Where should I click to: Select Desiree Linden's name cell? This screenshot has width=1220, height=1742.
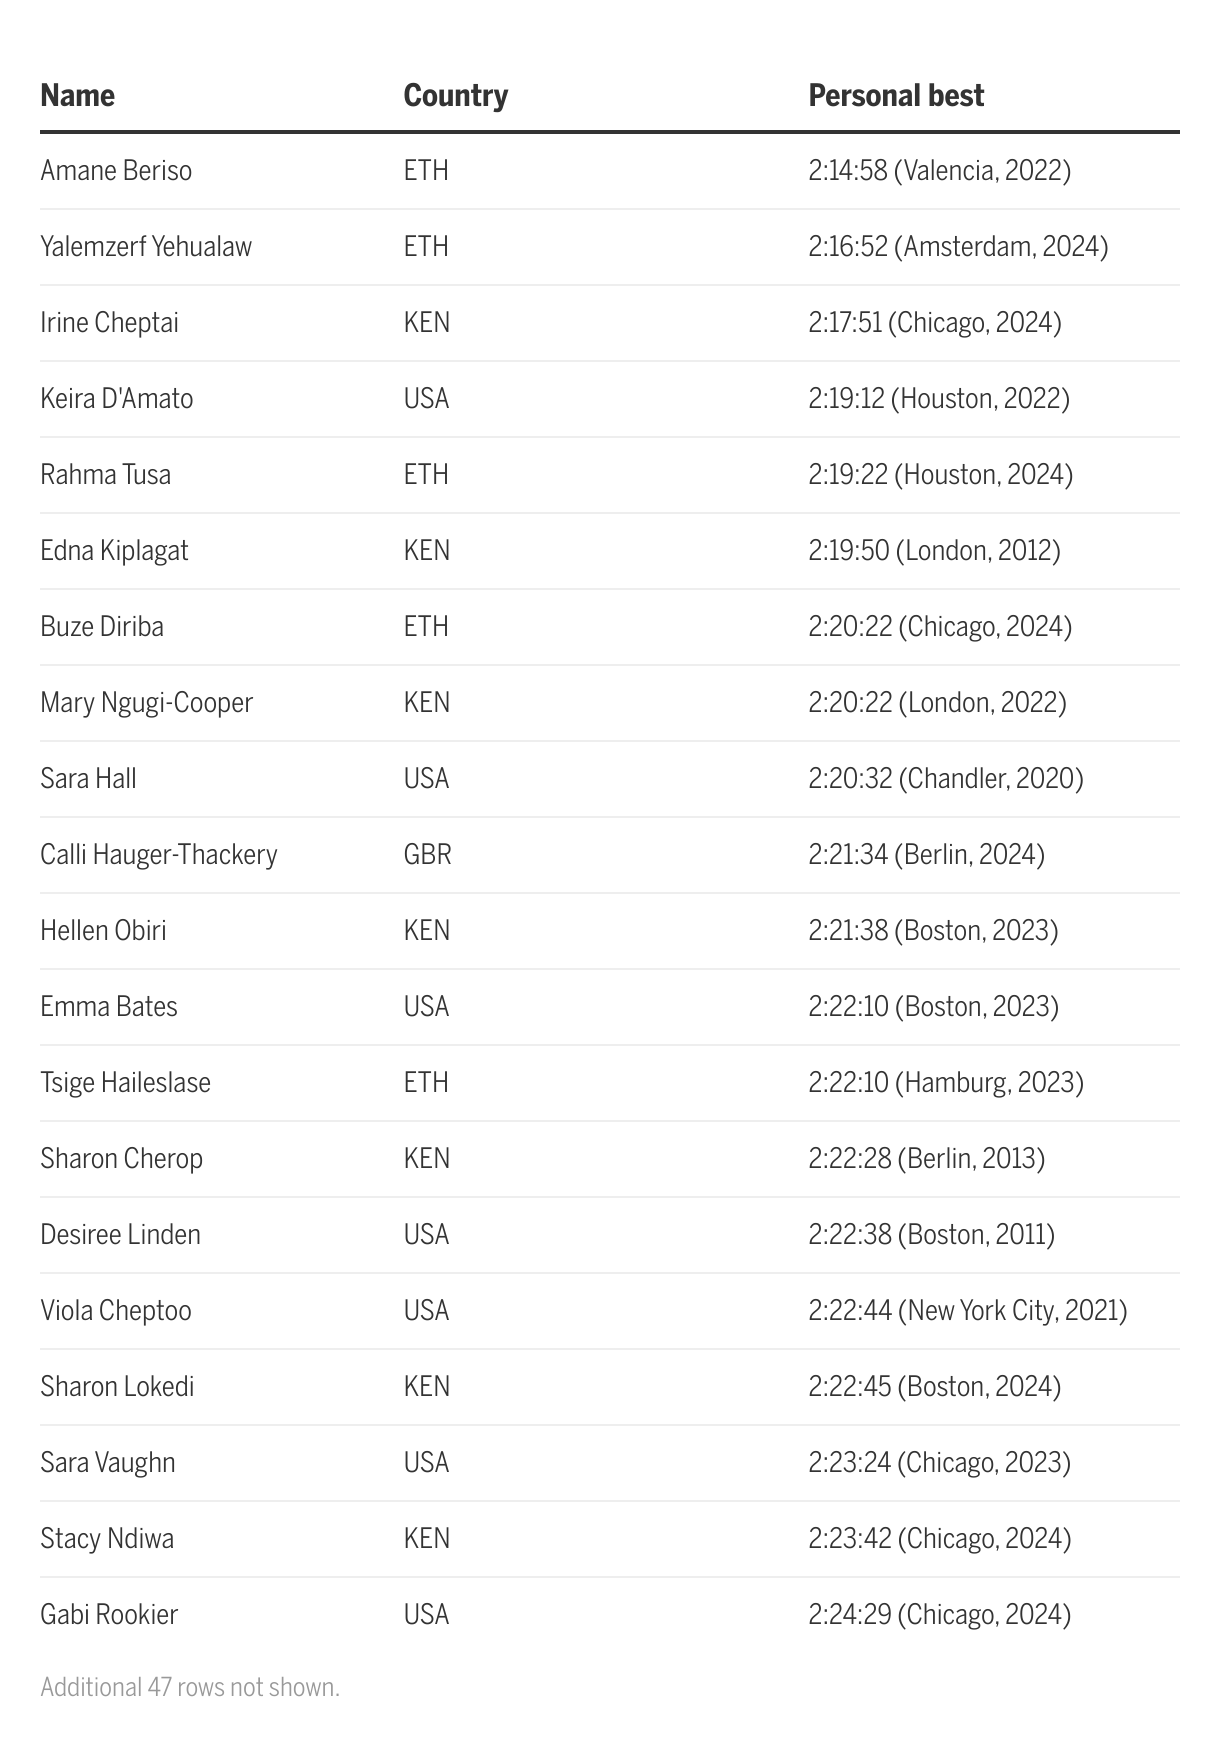(x=120, y=1235)
